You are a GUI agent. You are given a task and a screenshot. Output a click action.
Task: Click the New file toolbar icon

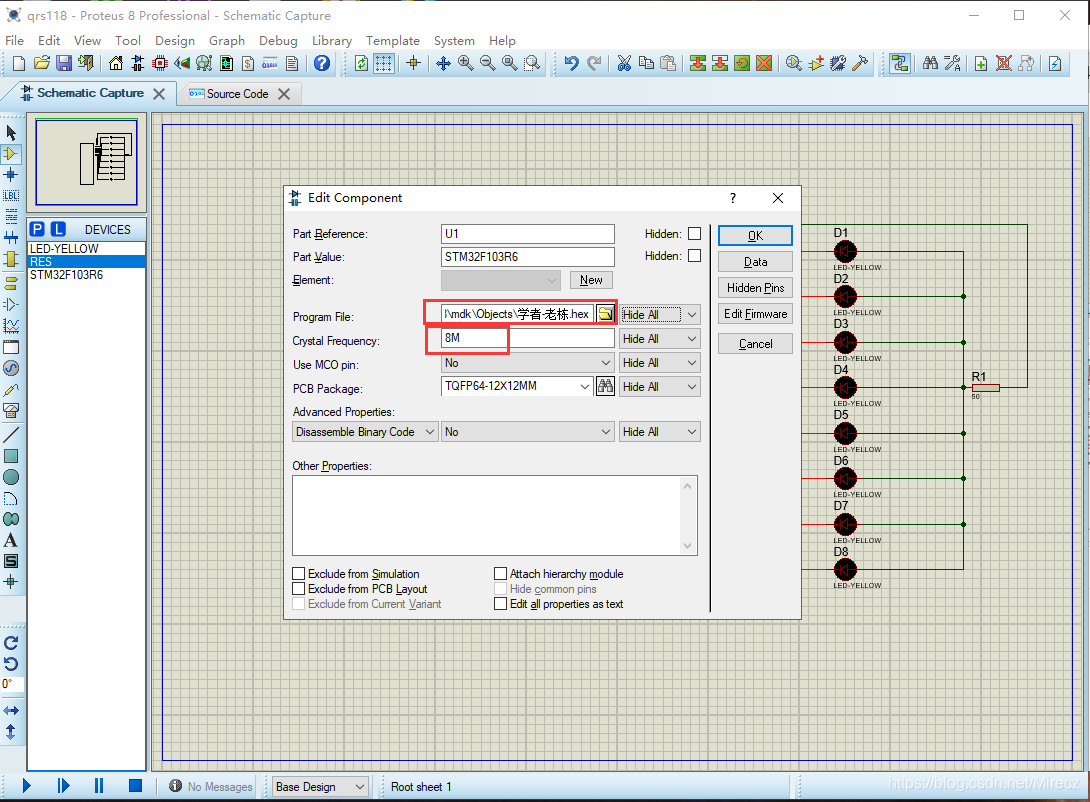(19, 63)
